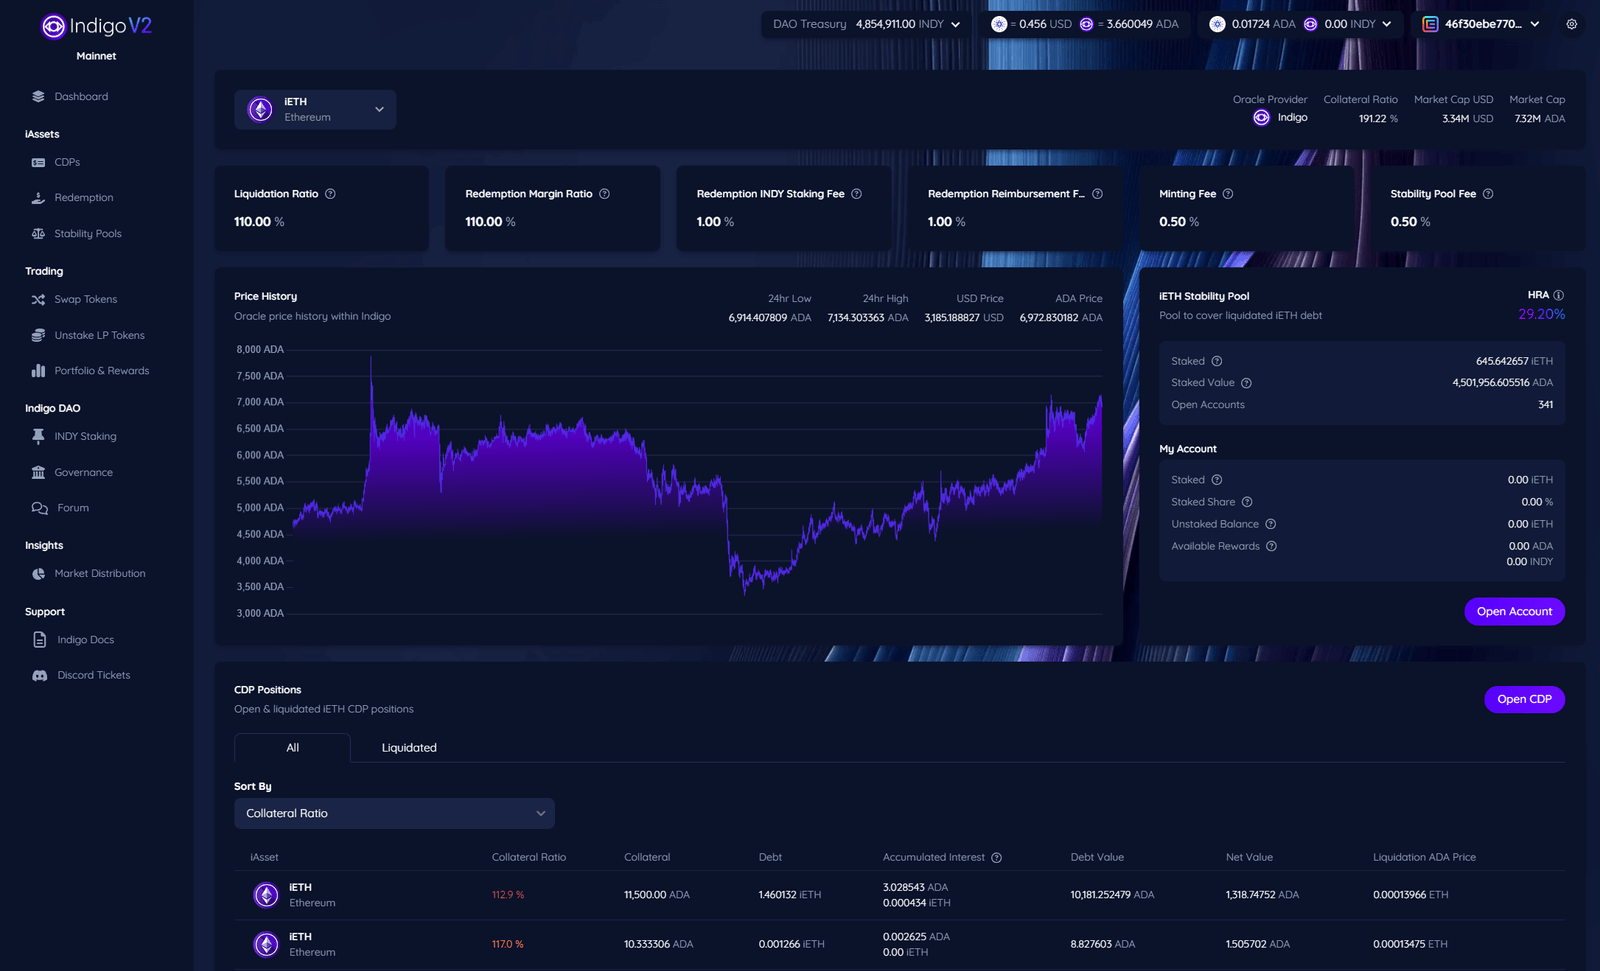
Task: Open the Redemption page
Action: click(84, 197)
